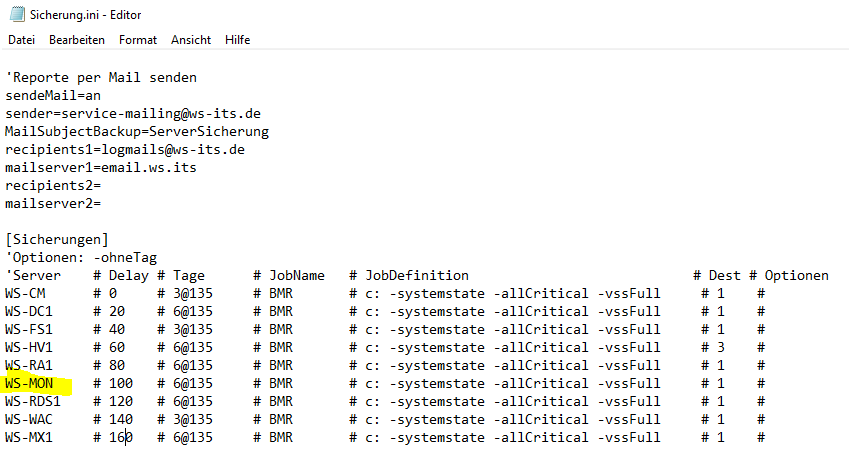Click Dest value 3 in WS-HV1 row
The width and height of the screenshot is (849, 460).
pyautogui.click(x=721, y=347)
